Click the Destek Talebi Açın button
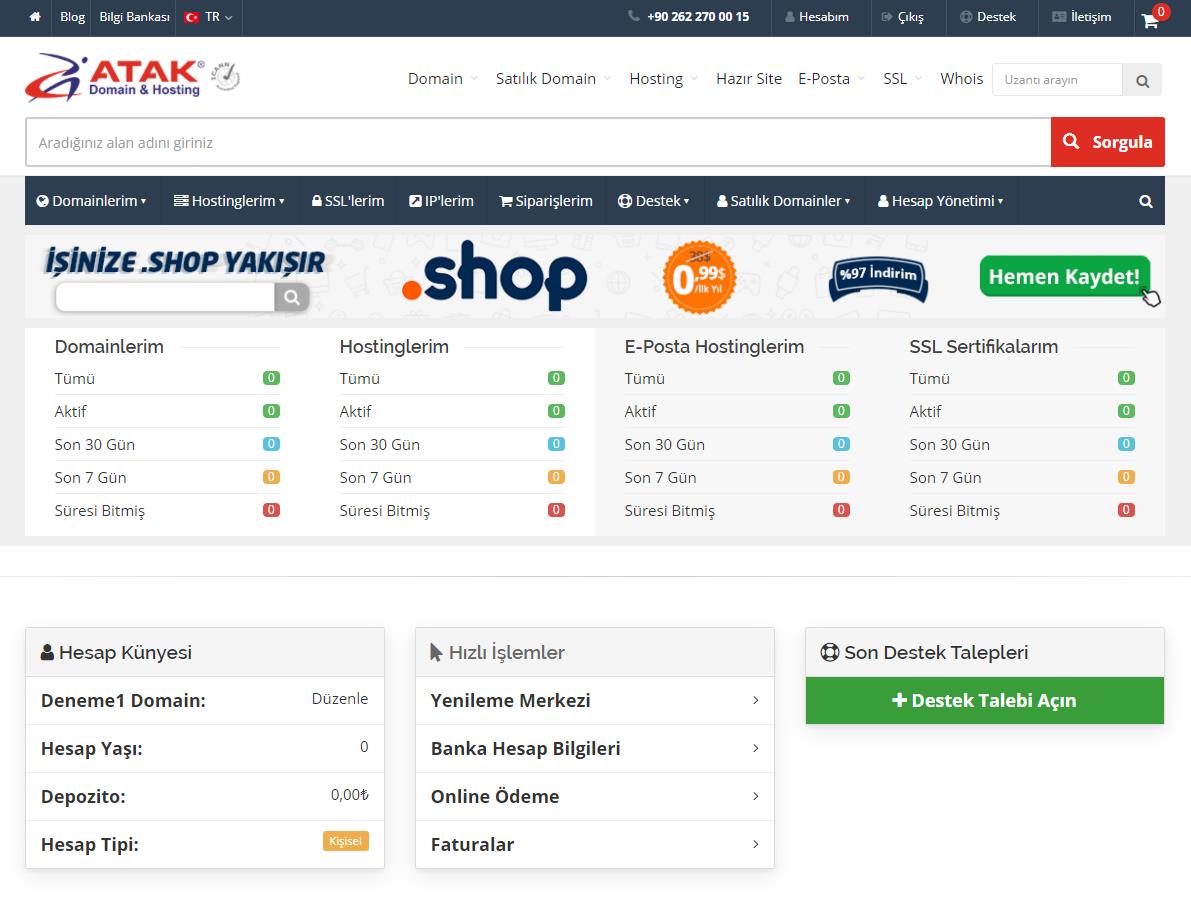Image resolution: width=1191 pixels, height=906 pixels. 984,700
